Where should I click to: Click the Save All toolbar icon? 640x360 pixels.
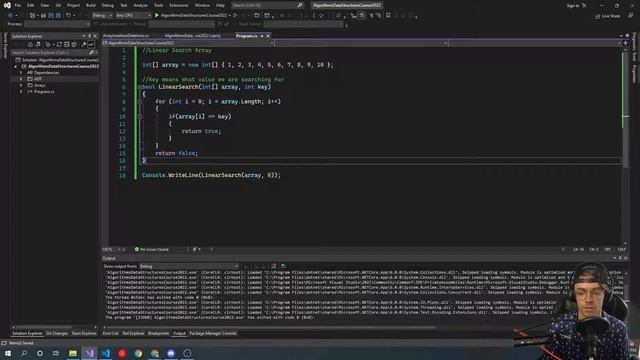pos(58,16)
